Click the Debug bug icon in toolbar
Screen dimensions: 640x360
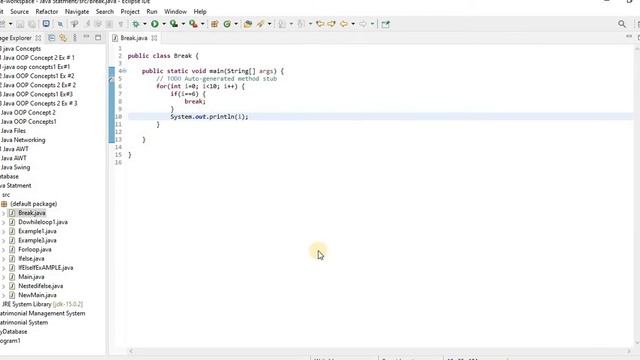coord(136,24)
